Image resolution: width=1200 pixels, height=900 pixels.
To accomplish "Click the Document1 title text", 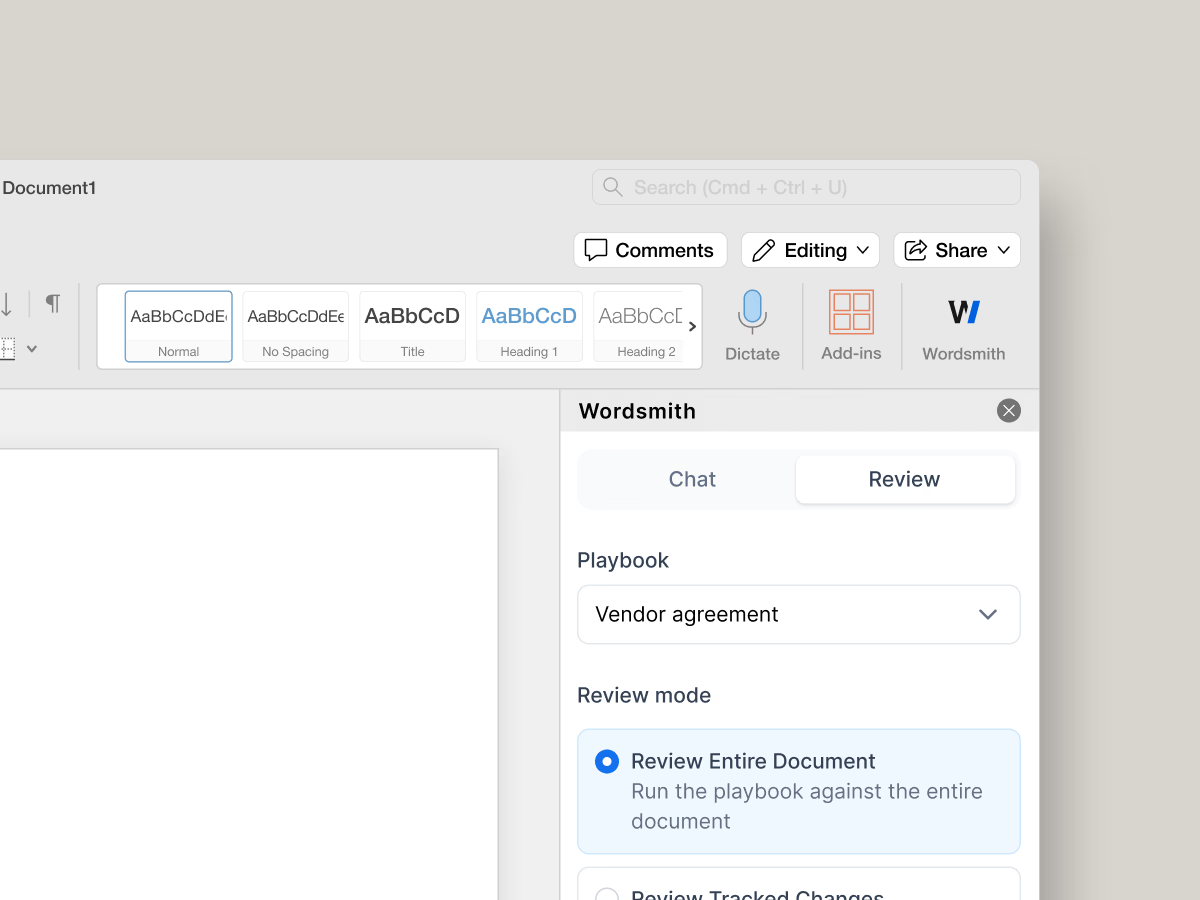I will (49, 188).
